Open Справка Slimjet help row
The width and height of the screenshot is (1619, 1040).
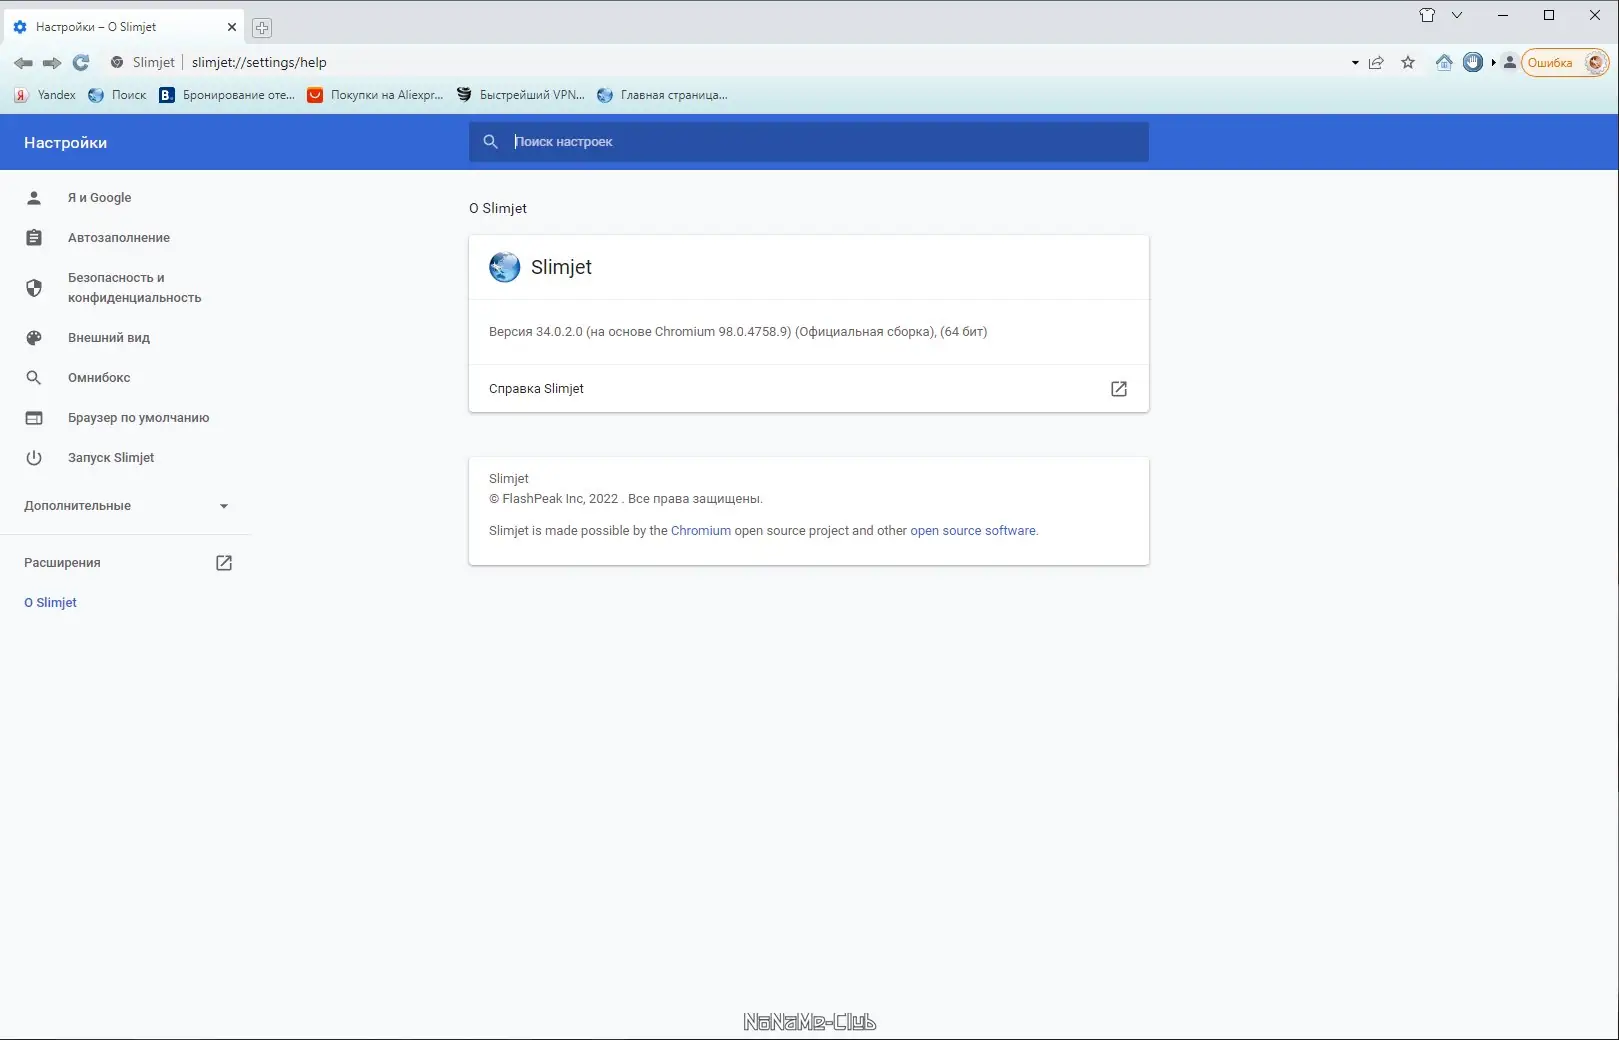point(808,389)
